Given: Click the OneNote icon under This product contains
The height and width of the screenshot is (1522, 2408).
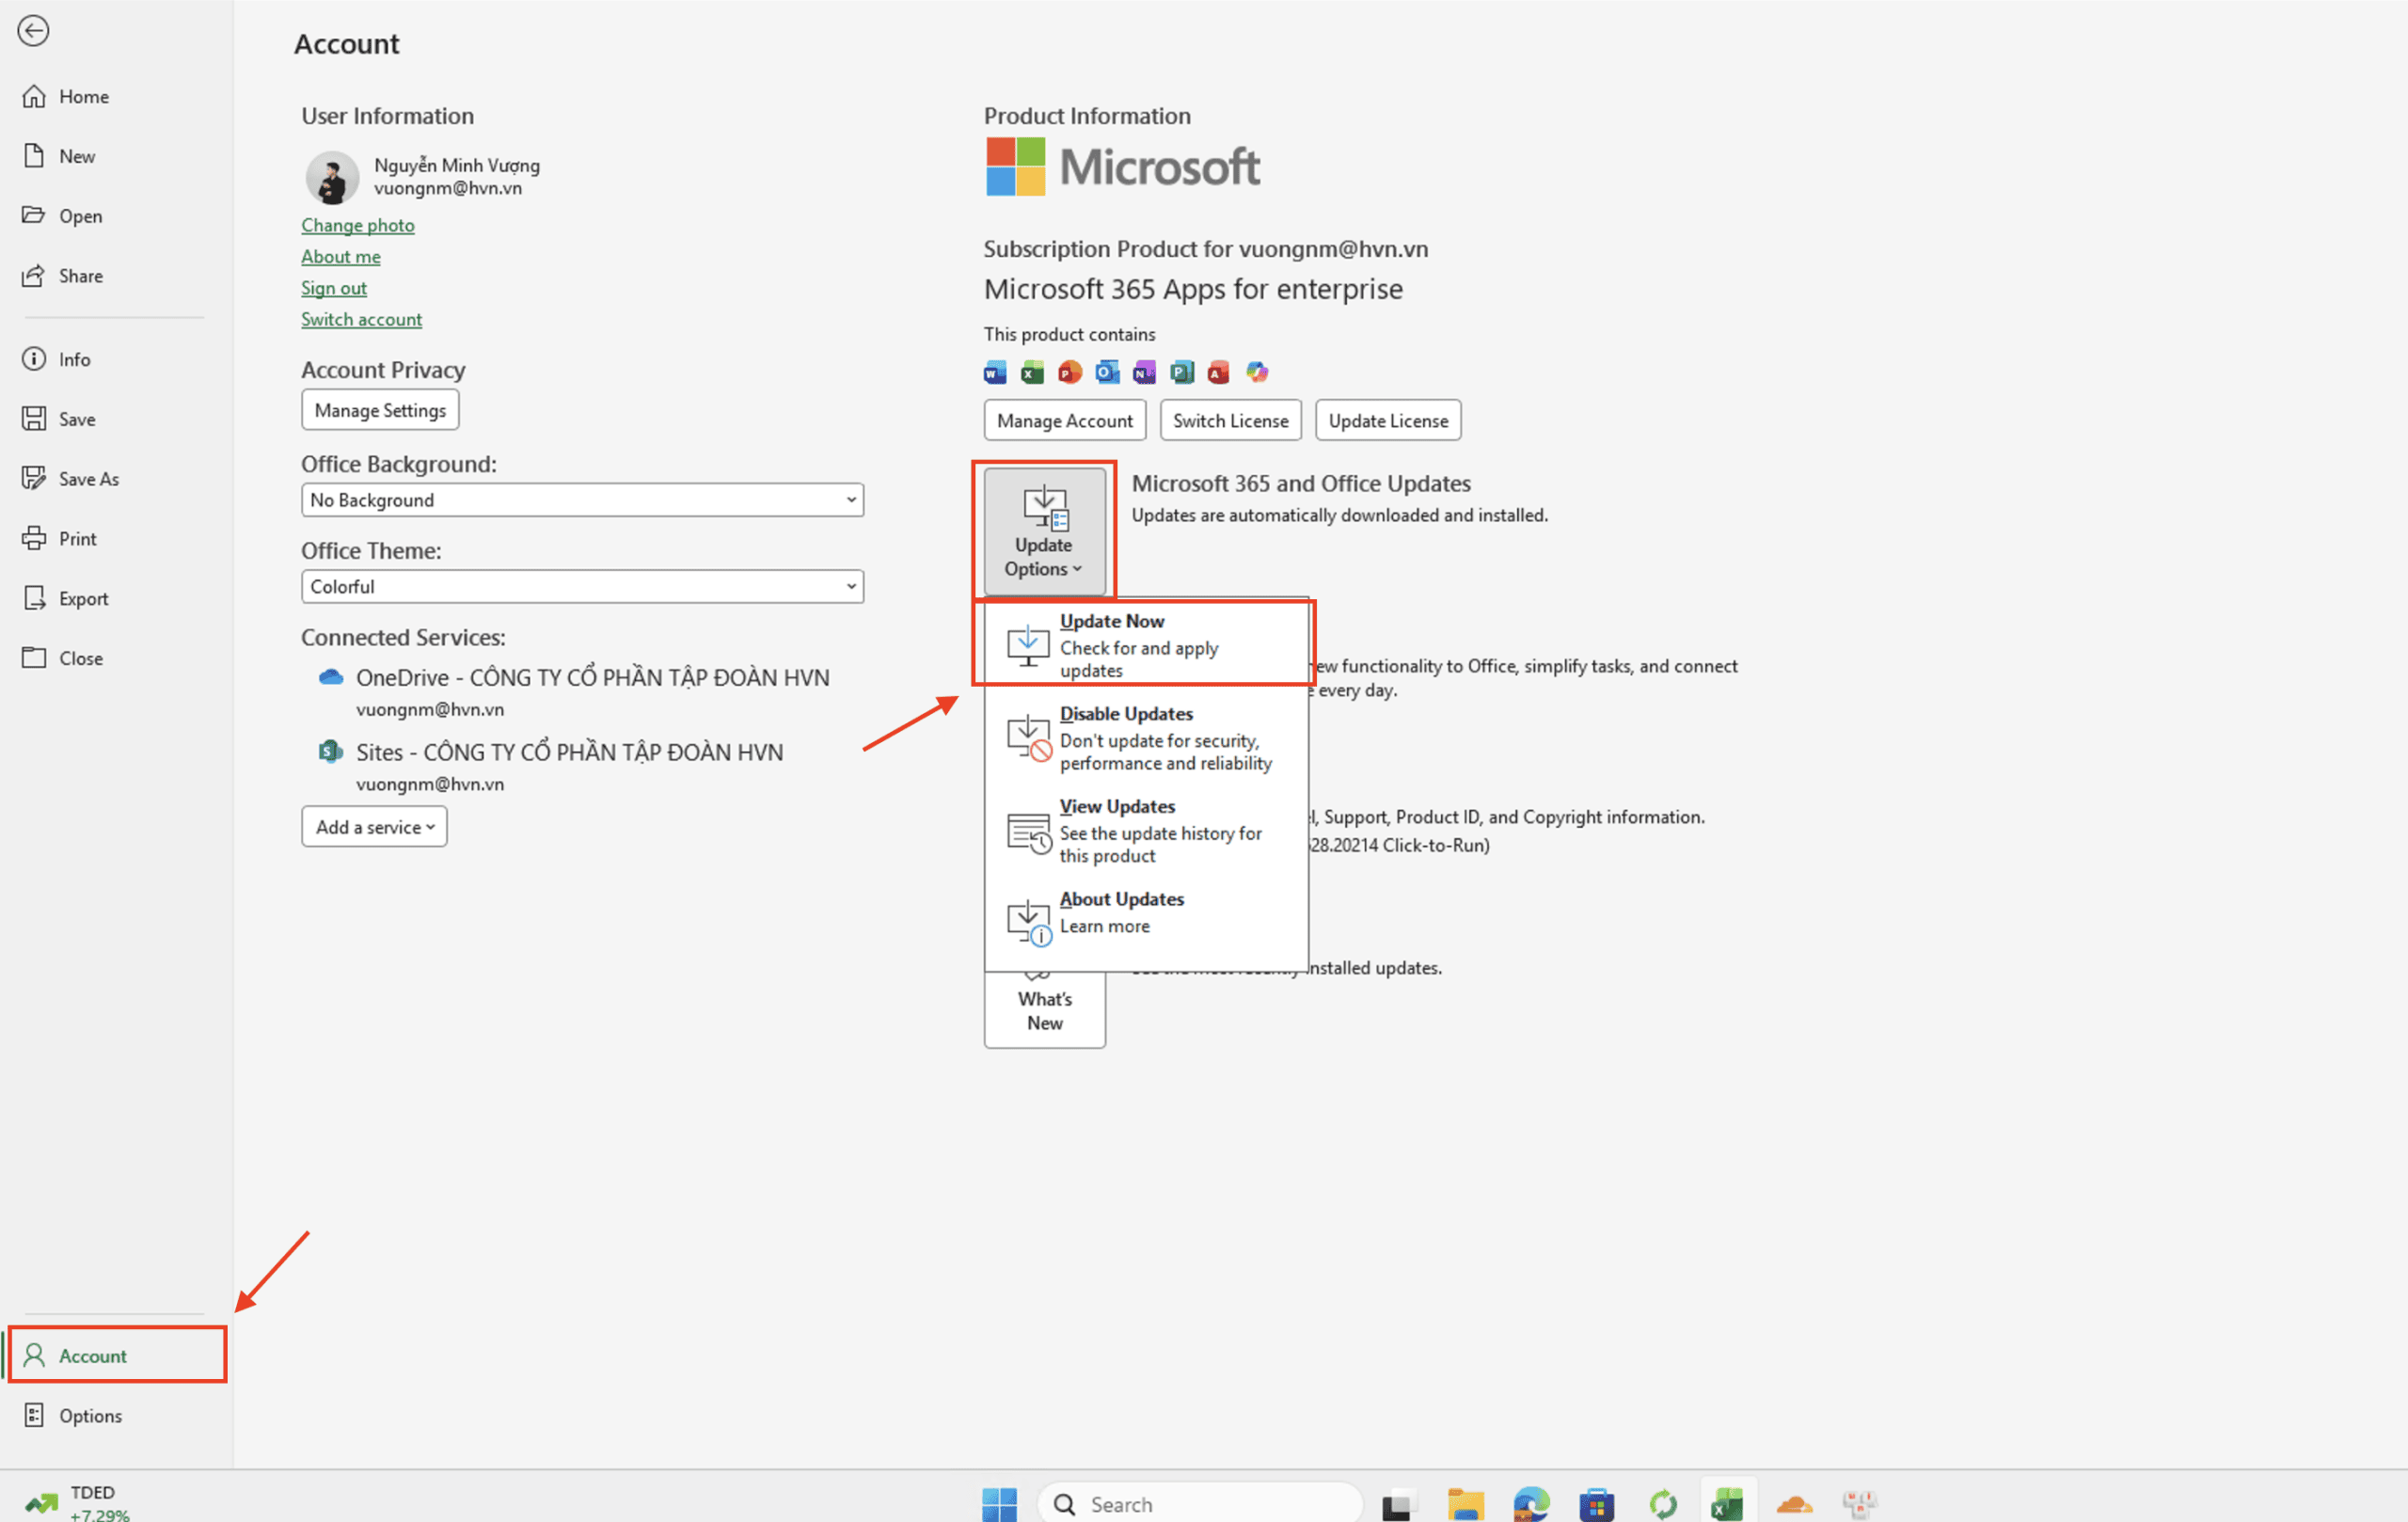Looking at the screenshot, I should 1144,373.
